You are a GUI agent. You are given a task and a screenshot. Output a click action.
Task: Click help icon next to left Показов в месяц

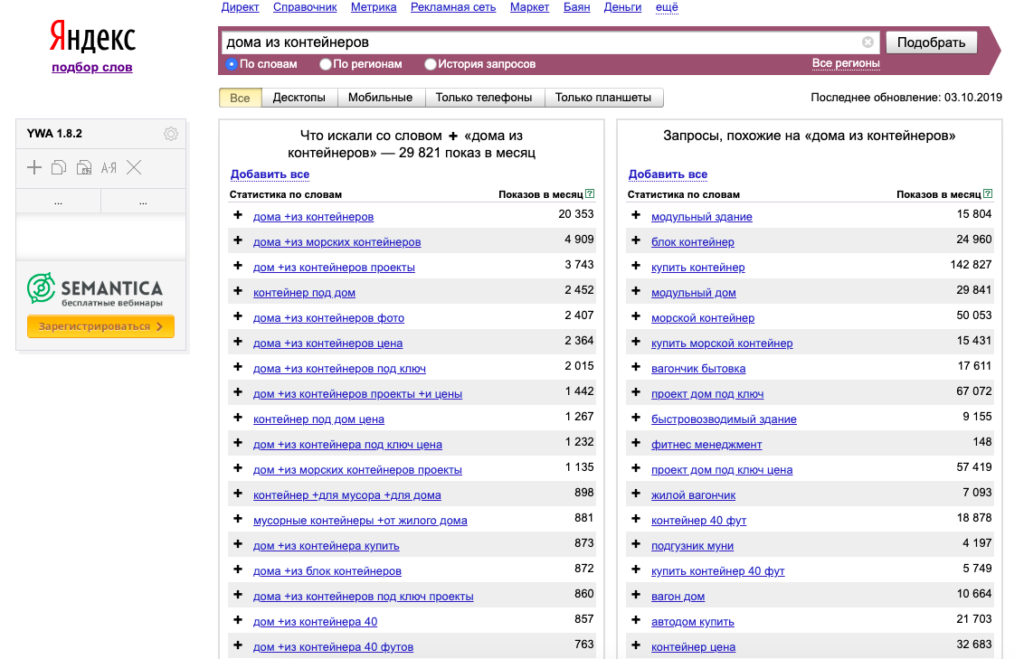590,194
